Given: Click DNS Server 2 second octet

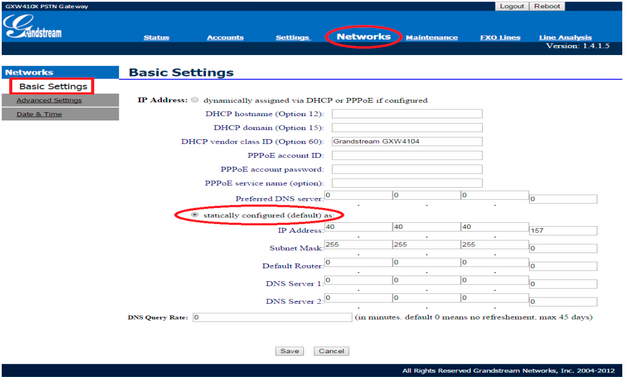Looking at the screenshot, I should click(426, 298).
